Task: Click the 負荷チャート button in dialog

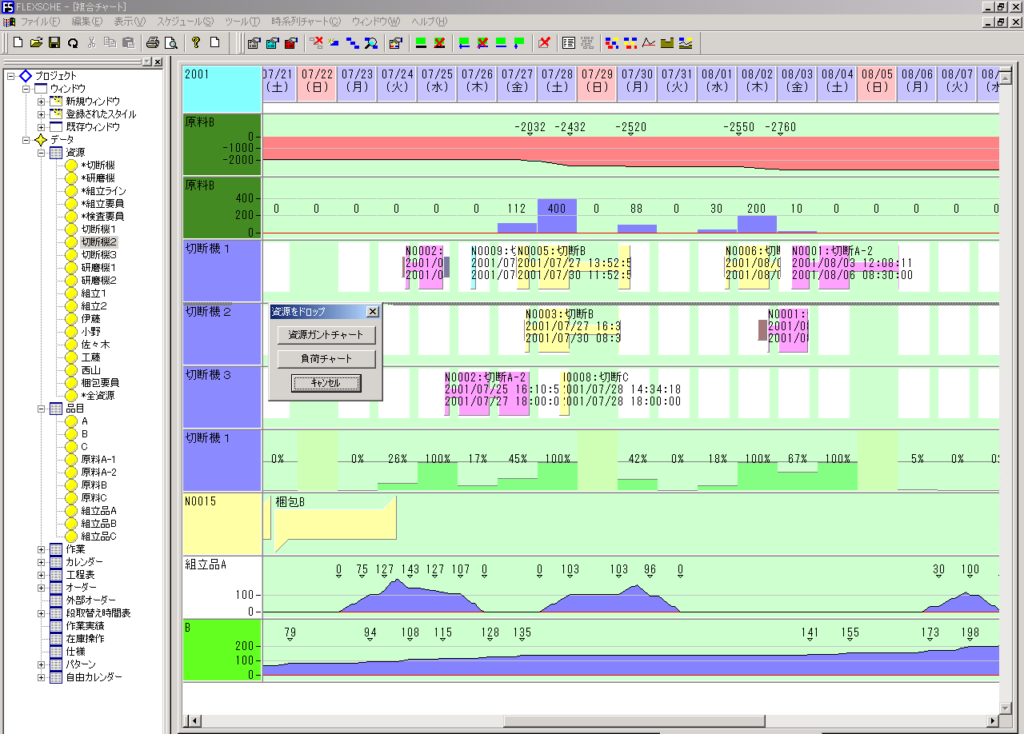Action: 326,359
